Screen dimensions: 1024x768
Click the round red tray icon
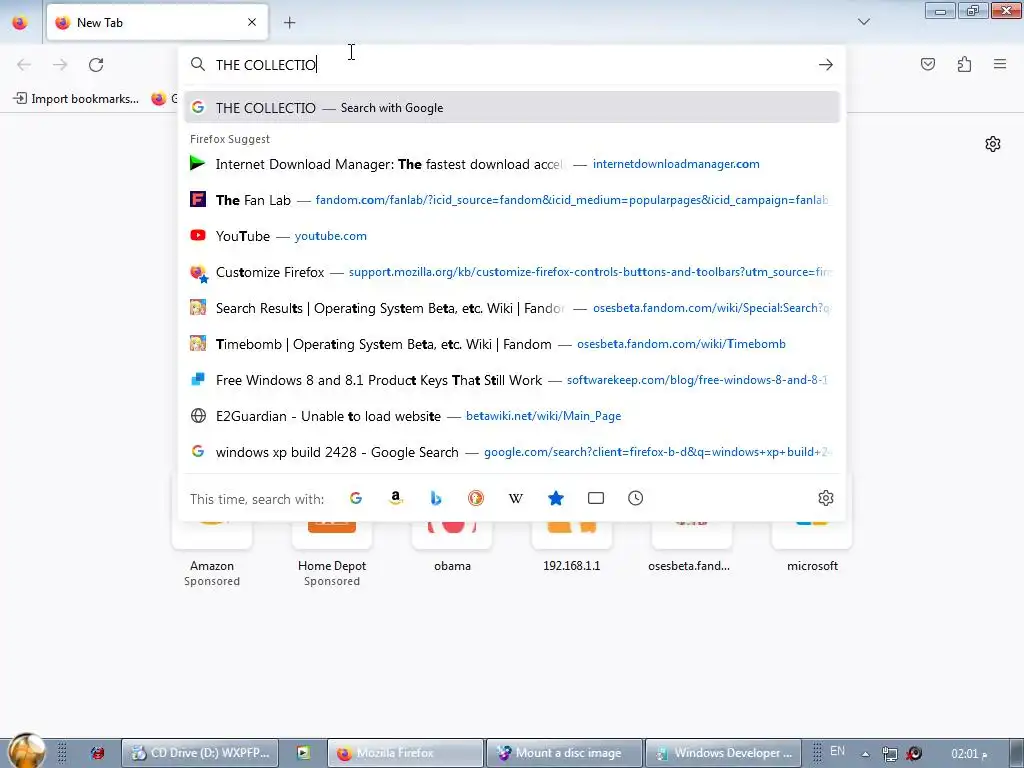pos(914,754)
